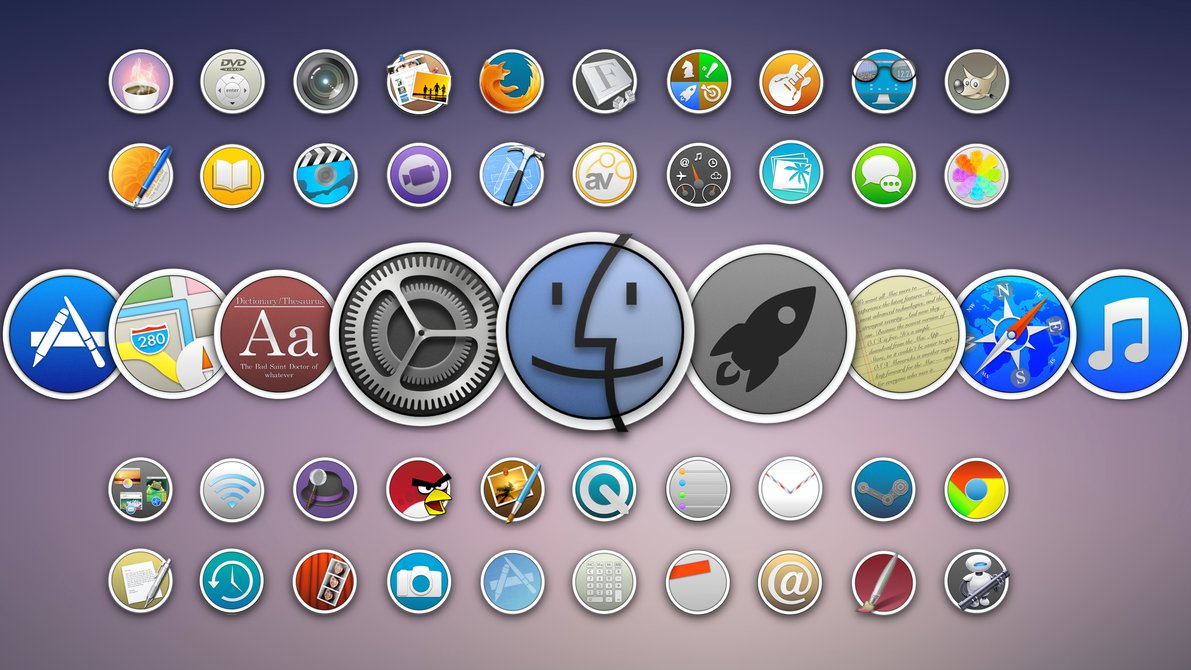Image resolution: width=1191 pixels, height=670 pixels.
Task: Open the clapperboard with camera icon
Action: 326,175
